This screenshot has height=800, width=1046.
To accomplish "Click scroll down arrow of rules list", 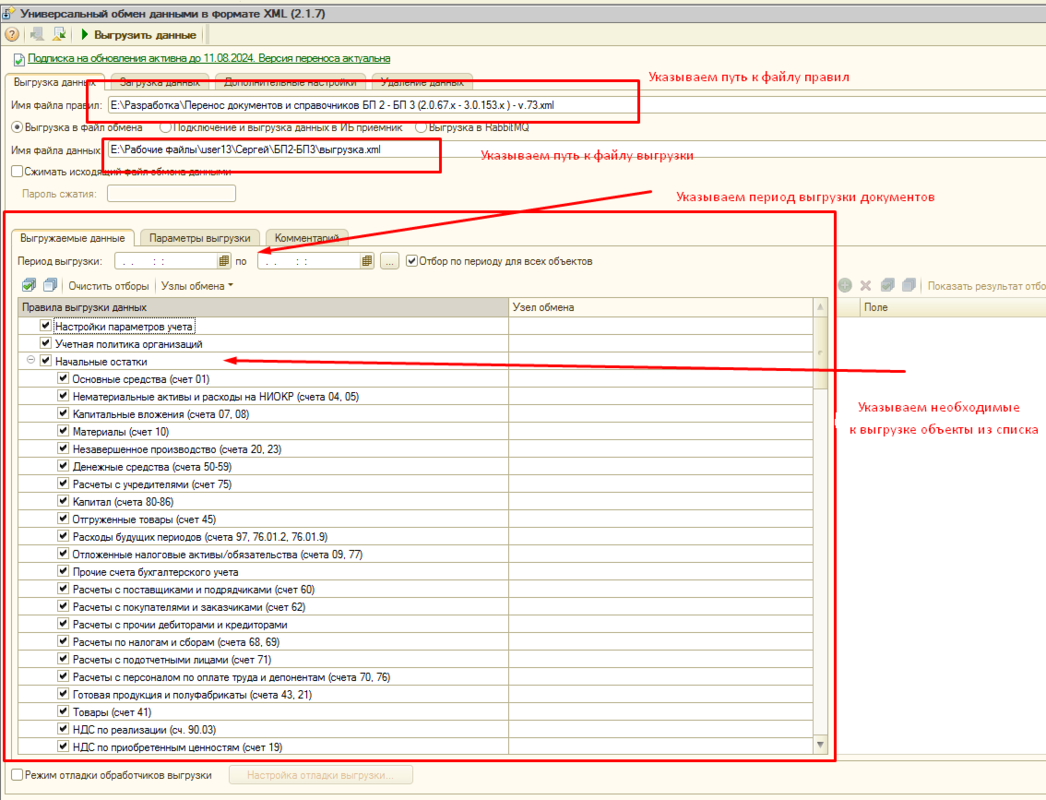I will [821, 744].
